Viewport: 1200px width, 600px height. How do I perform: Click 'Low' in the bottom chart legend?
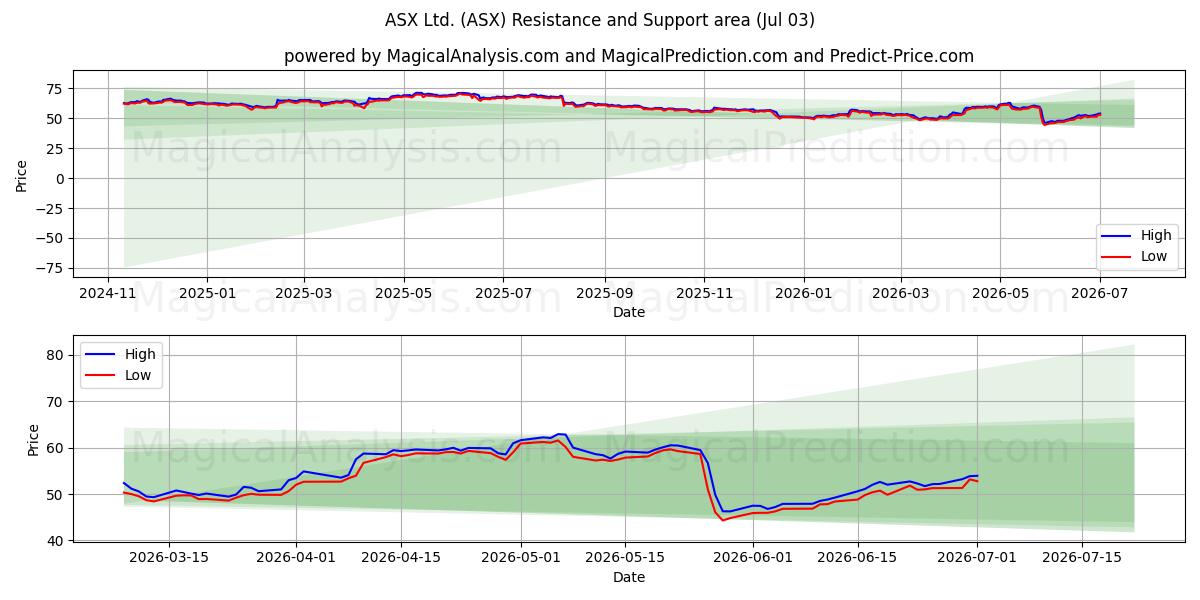pyautogui.click(x=138, y=374)
